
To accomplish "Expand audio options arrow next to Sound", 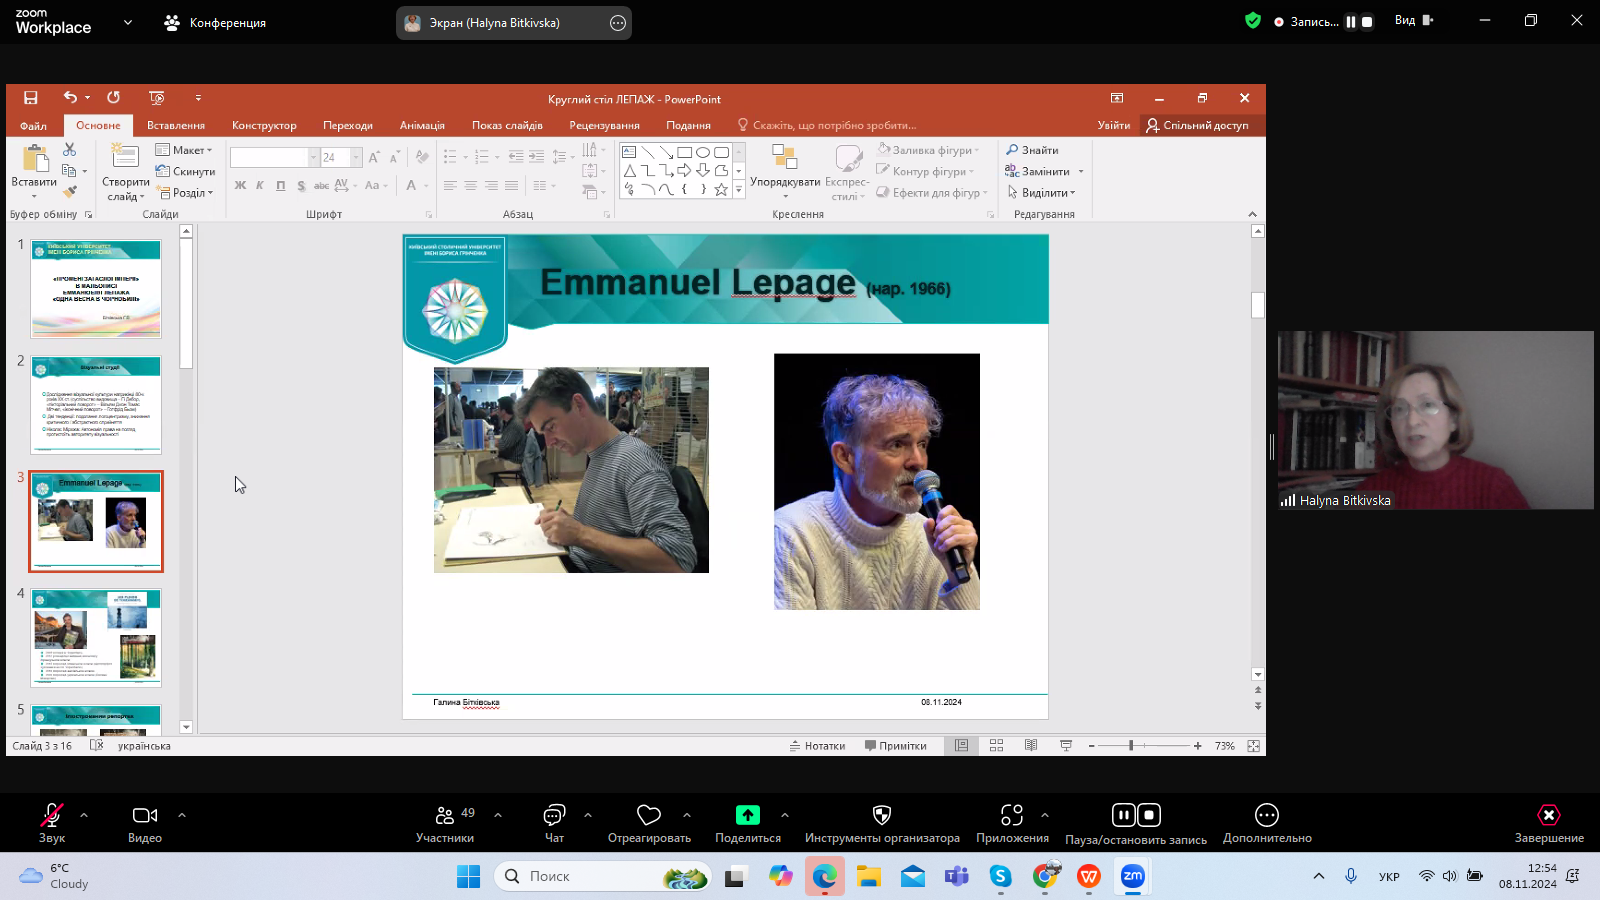I will [84, 815].
